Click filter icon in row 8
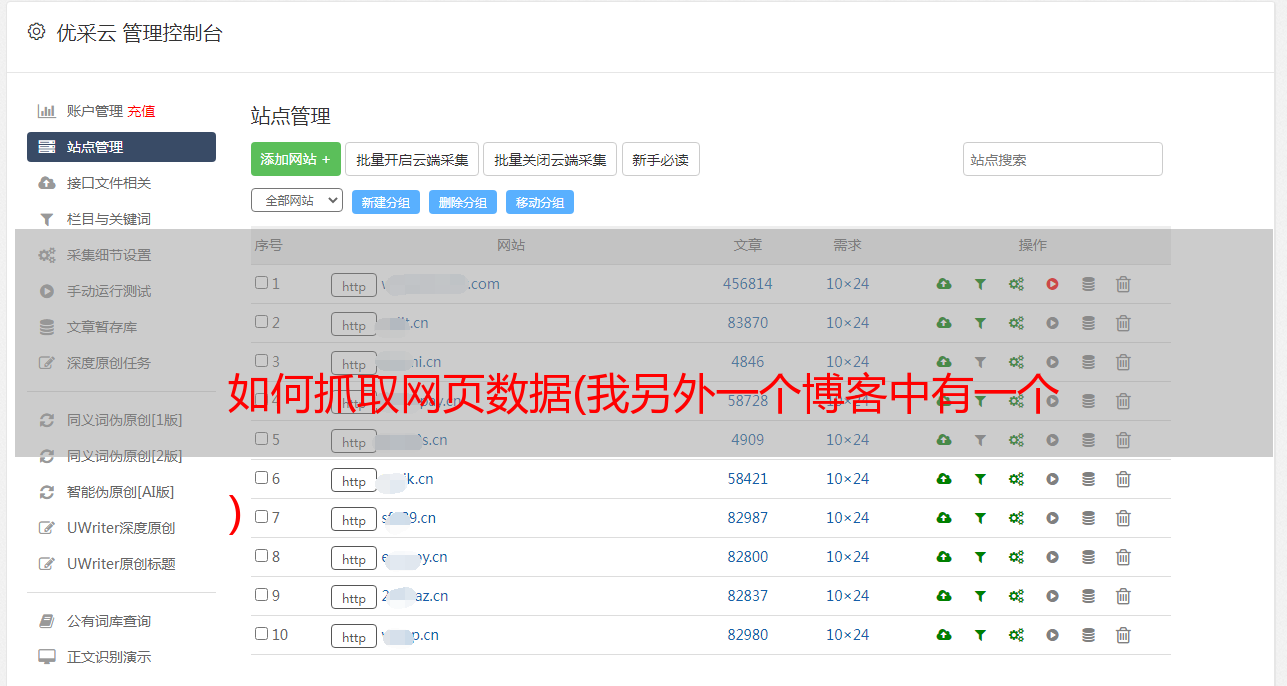Image resolution: width=1287 pixels, height=686 pixels. (x=980, y=557)
